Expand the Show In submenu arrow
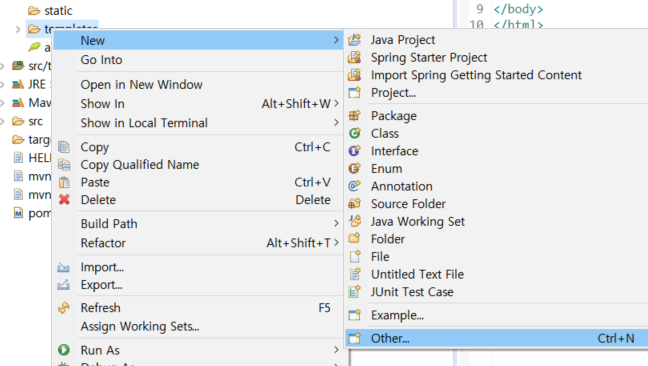 pyautogui.click(x=336, y=103)
